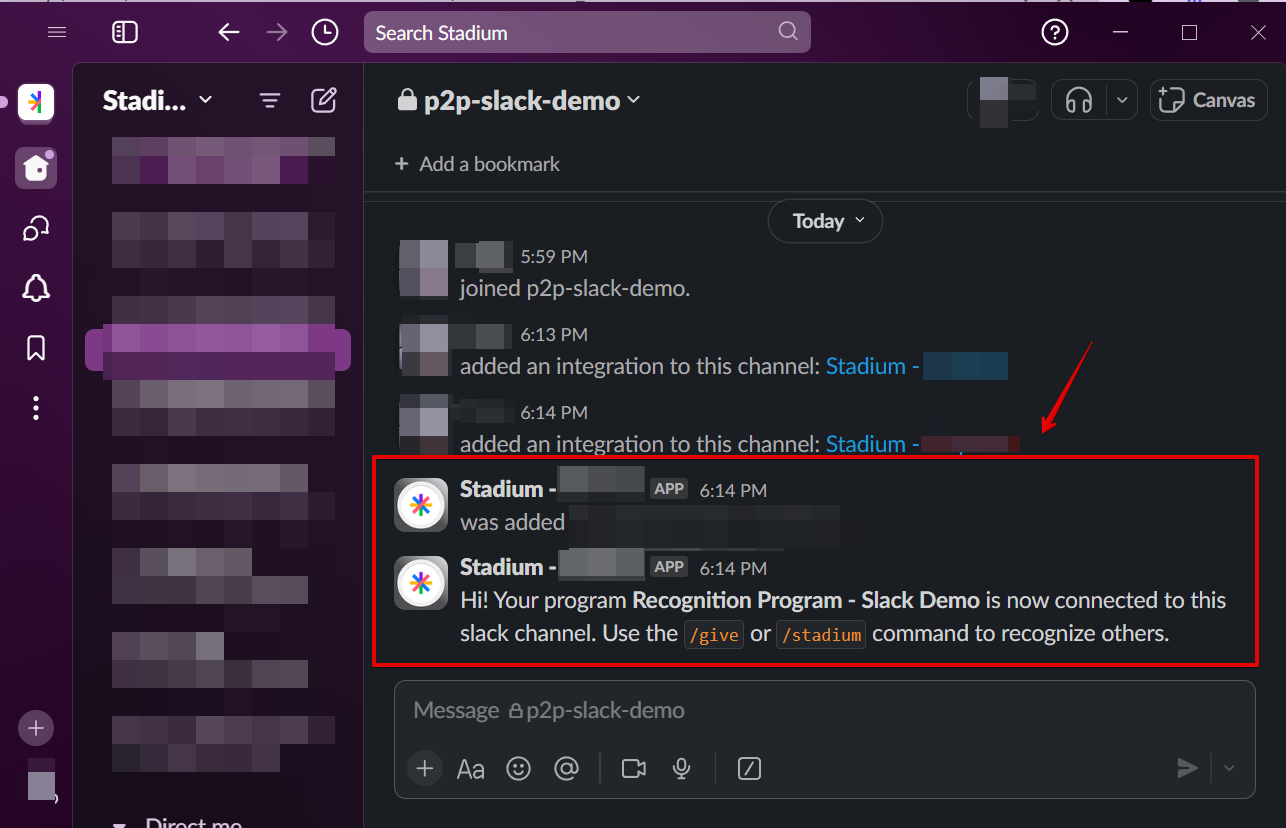Click the user avatar at the sidebar bottom

(41, 779)
